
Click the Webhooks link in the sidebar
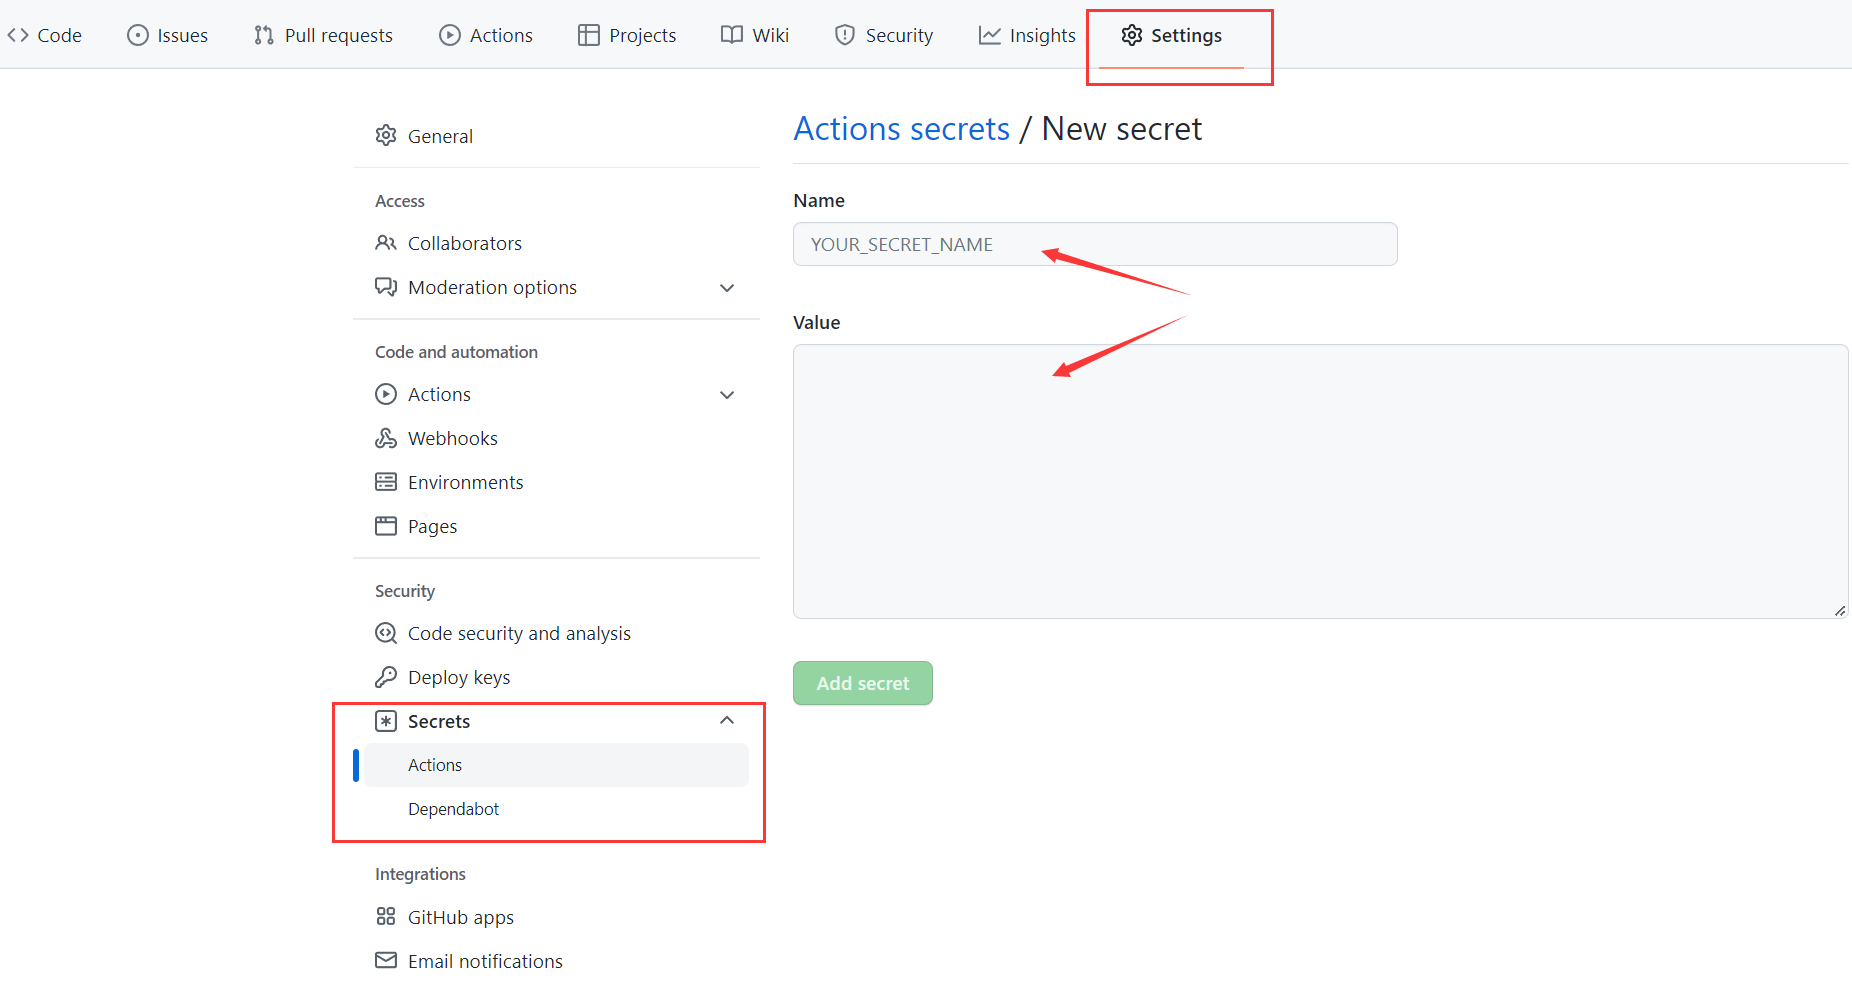tap(452, 438)
